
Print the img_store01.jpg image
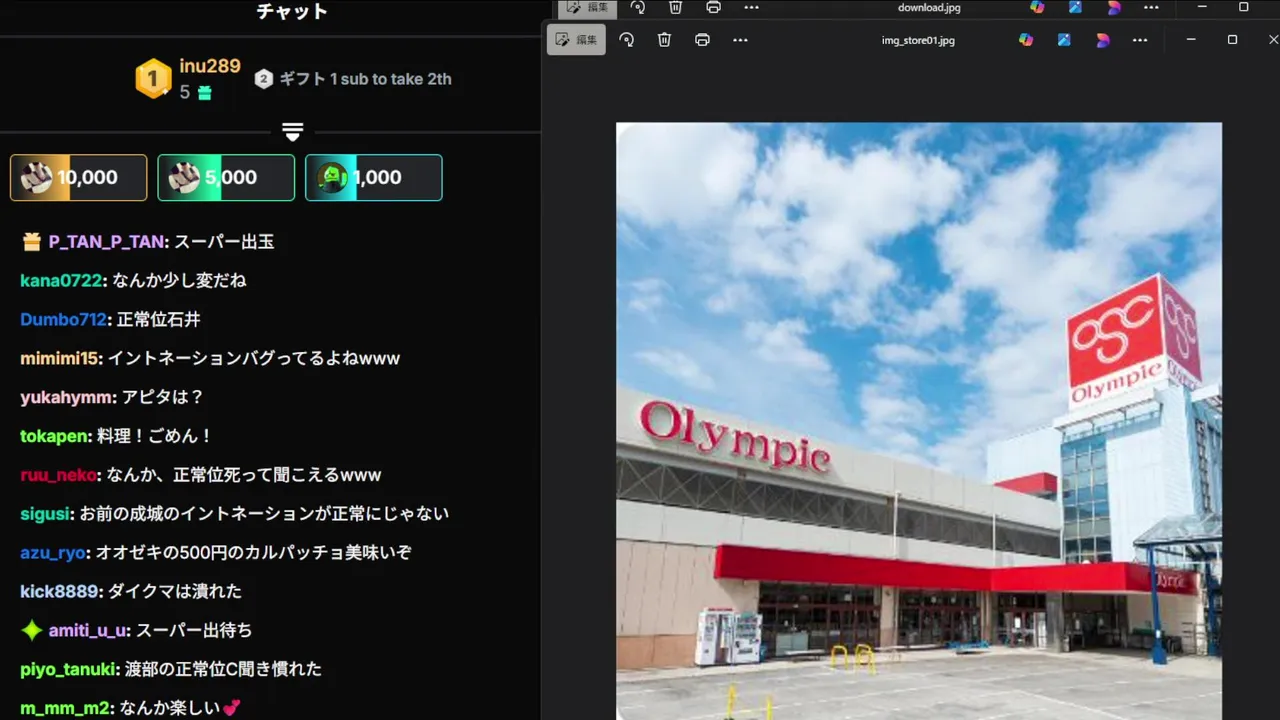click(x=702, y=40)
